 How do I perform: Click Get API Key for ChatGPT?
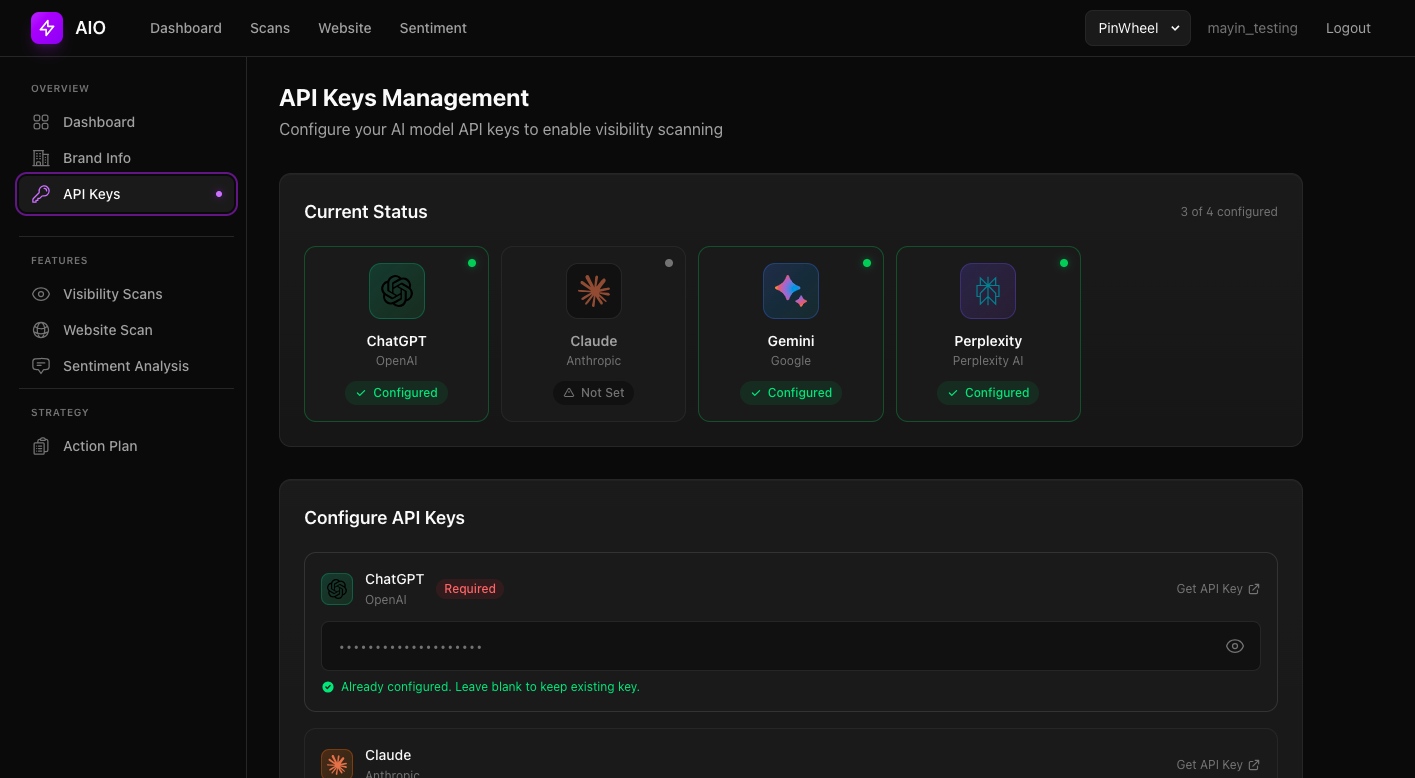point(1217,588)
